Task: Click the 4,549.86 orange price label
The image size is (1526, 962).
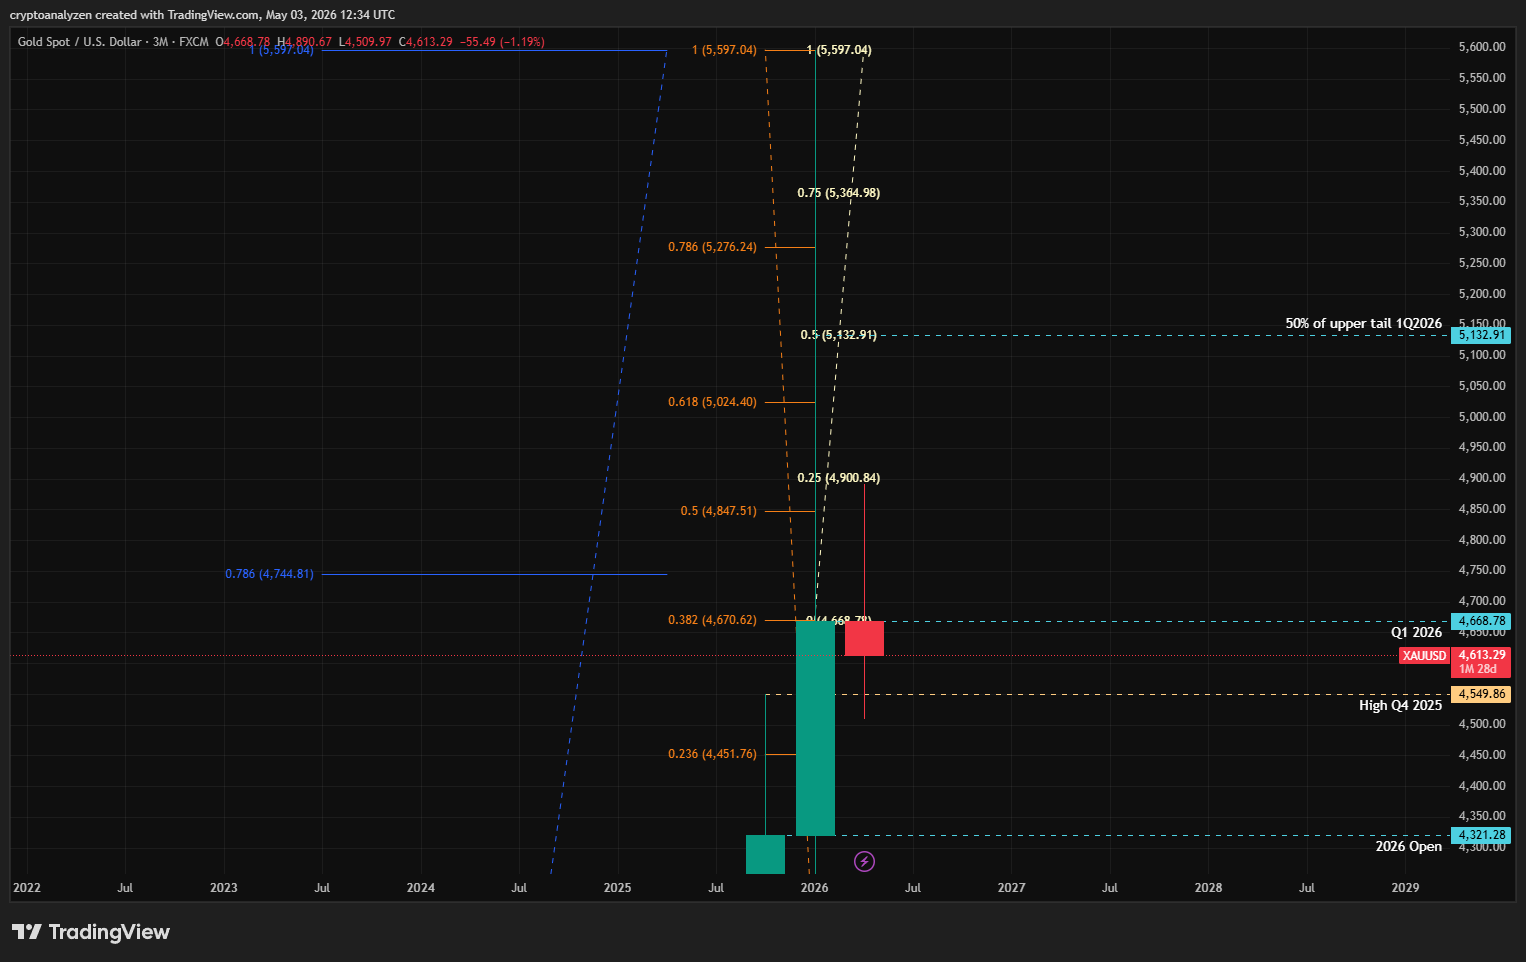Action: [1481, 694]
